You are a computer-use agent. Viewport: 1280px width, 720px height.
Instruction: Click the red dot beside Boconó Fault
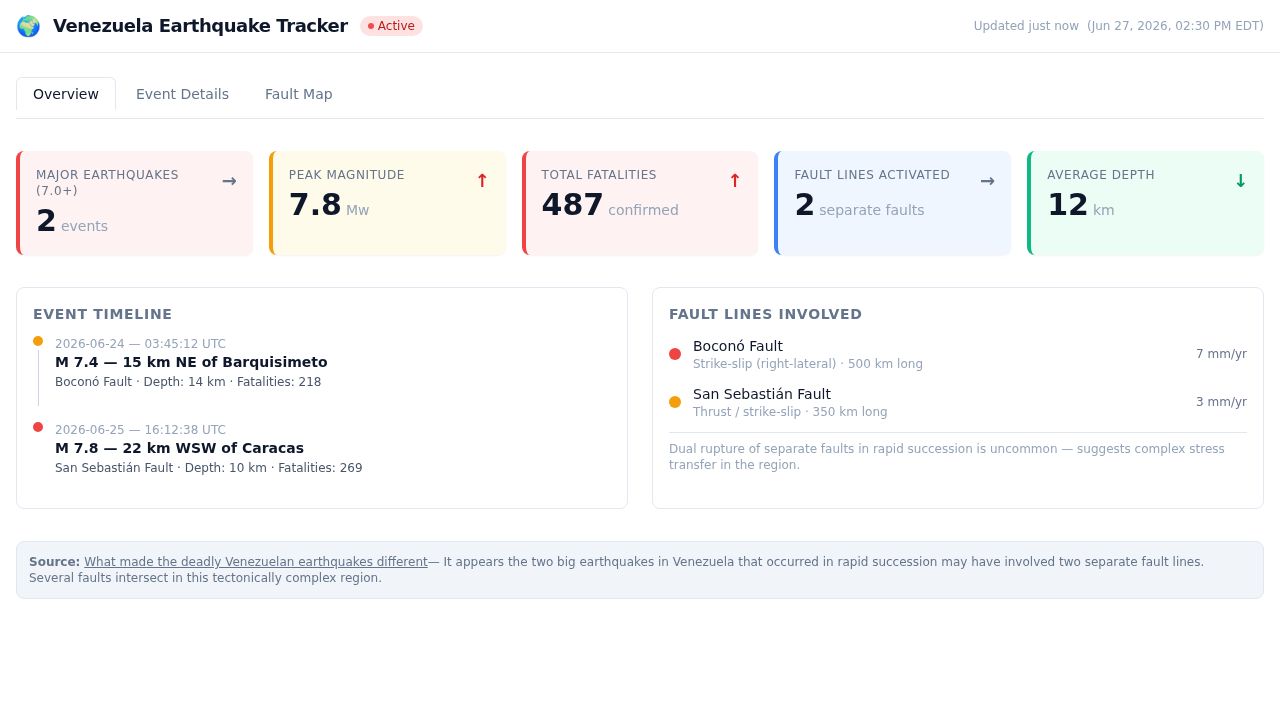pos(675,354)
